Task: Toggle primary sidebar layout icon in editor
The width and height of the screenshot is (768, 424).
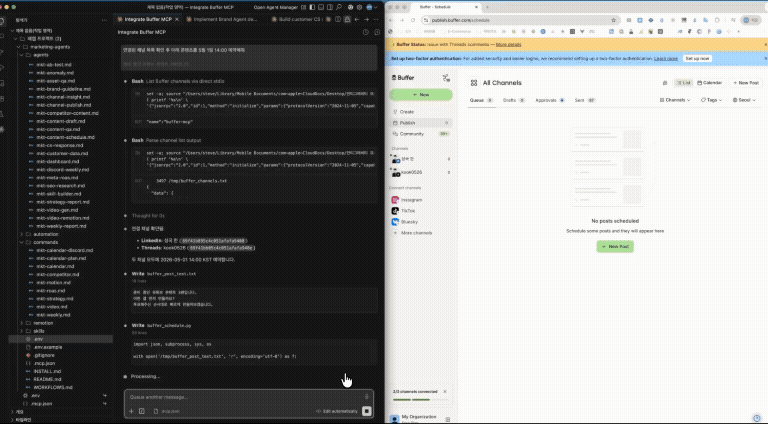Action: coord(312,7)
